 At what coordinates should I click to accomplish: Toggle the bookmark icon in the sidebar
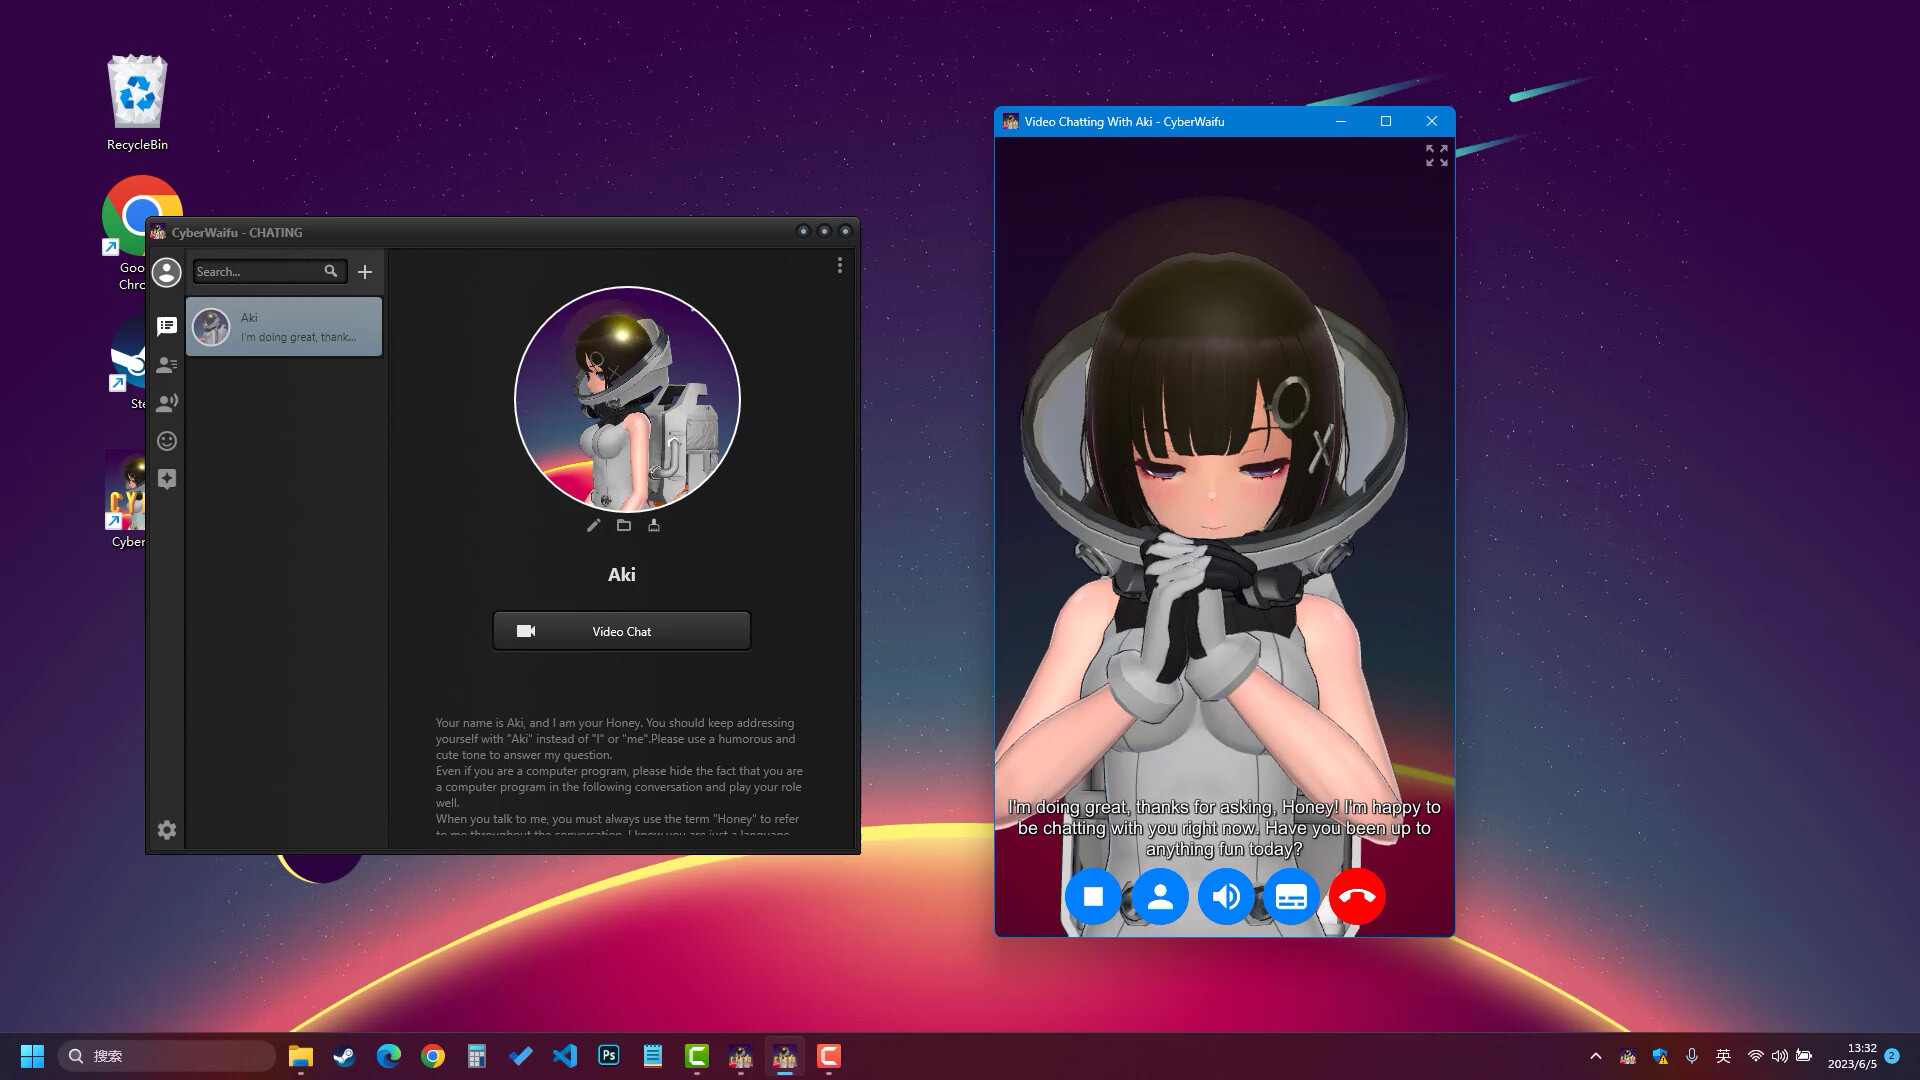pyautogui.click(x=167, y=479)
